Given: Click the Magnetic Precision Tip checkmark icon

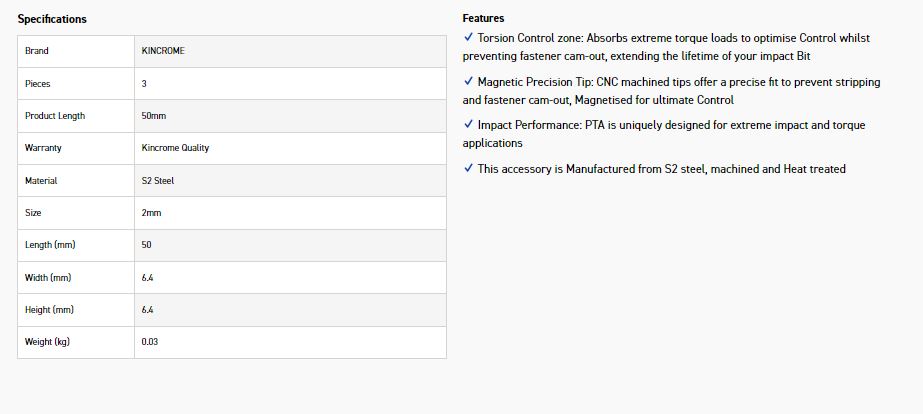Looking at the screenshot, I should point(468,81).
